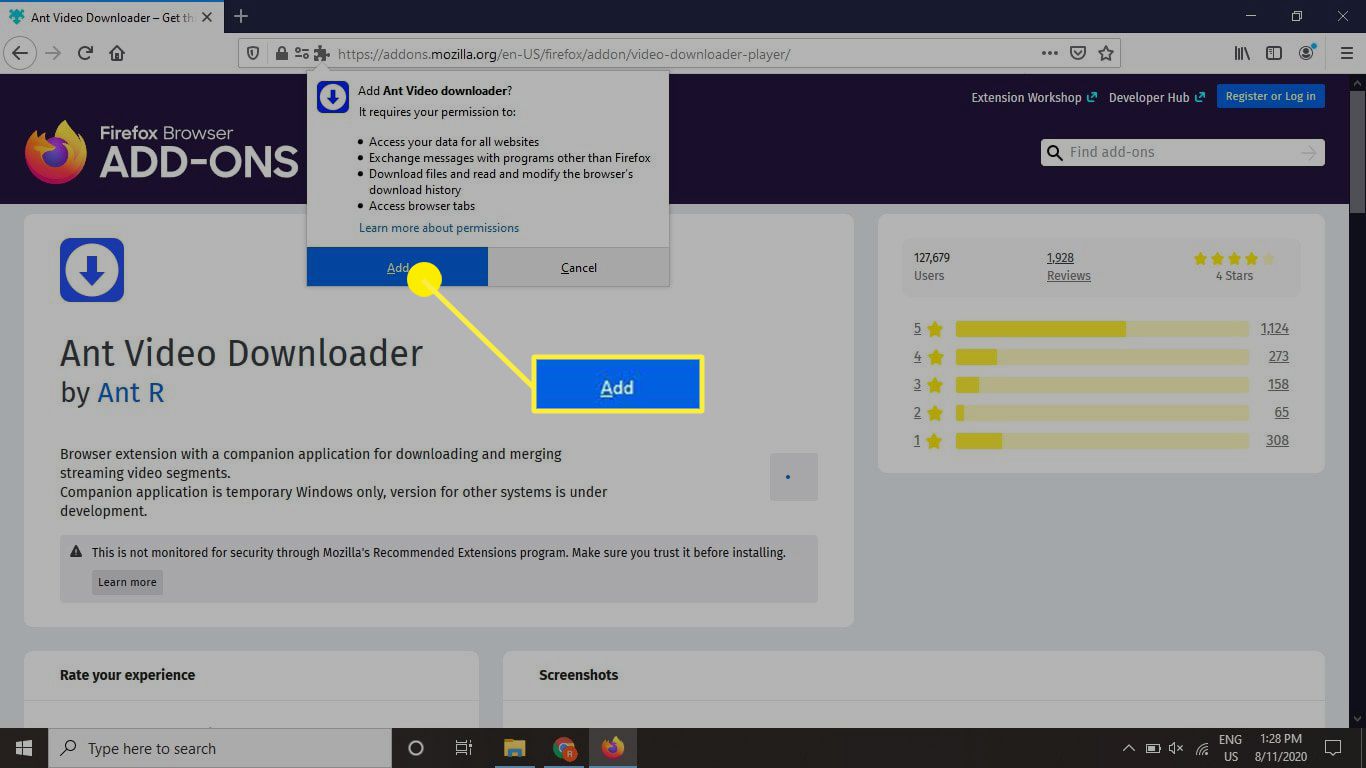Screen dimensions: 1366x768
Task: Save page to Pocket
Action: [1078, 53]
